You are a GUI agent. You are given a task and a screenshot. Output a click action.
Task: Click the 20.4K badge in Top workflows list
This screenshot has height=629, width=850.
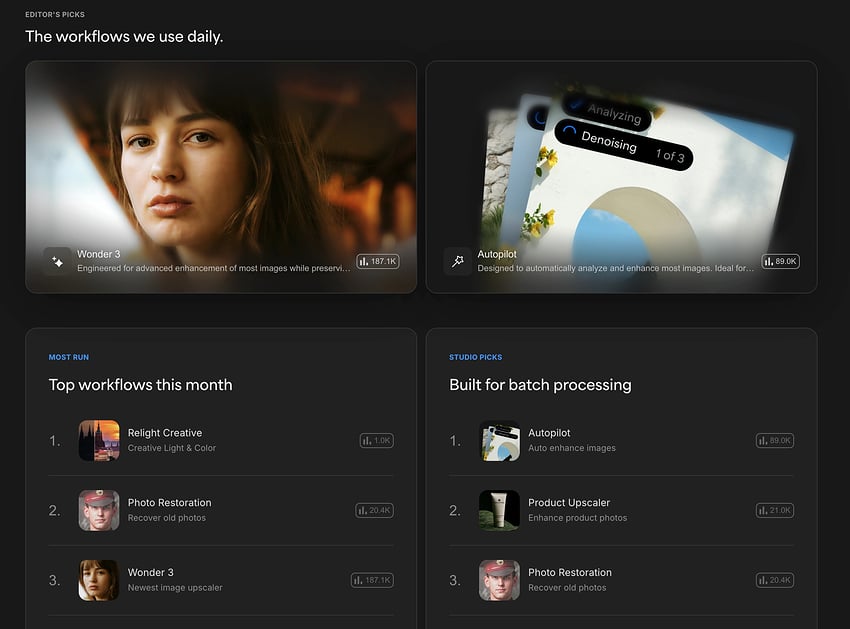pos(375,510)
